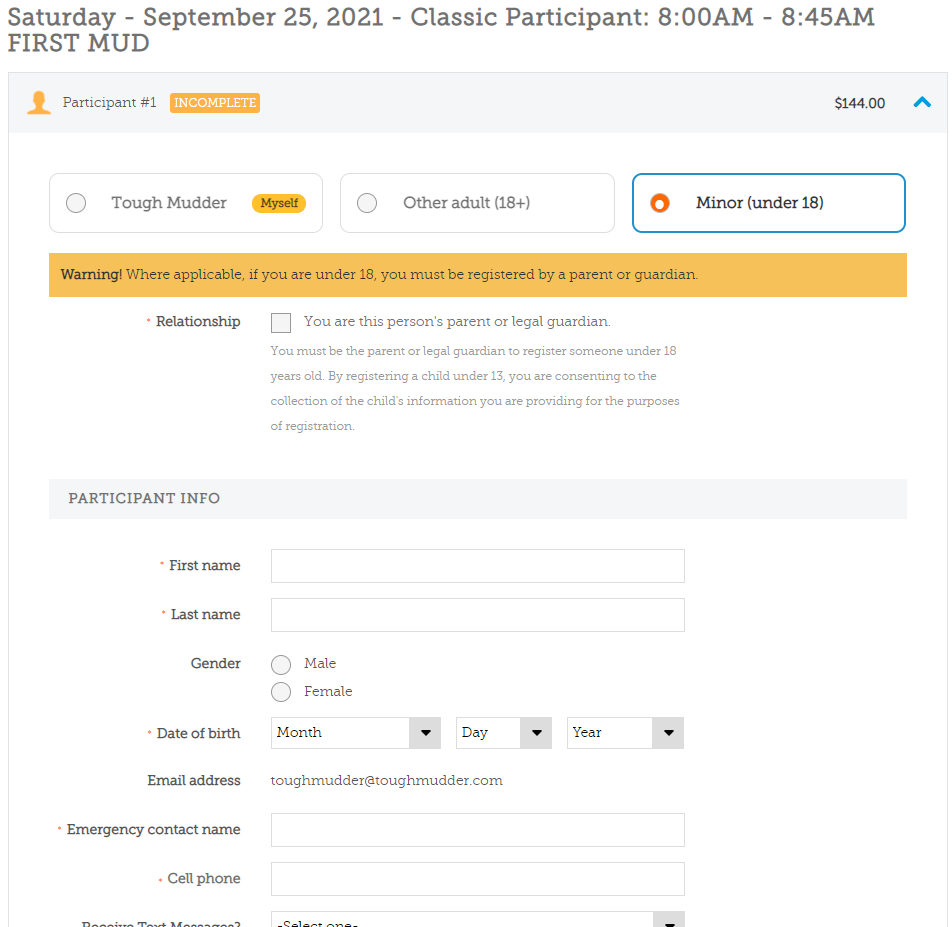Click the INCOMPLETE status badge
Image resolution: width=952 pixels, height=927 pixels.
coord(215,103)
